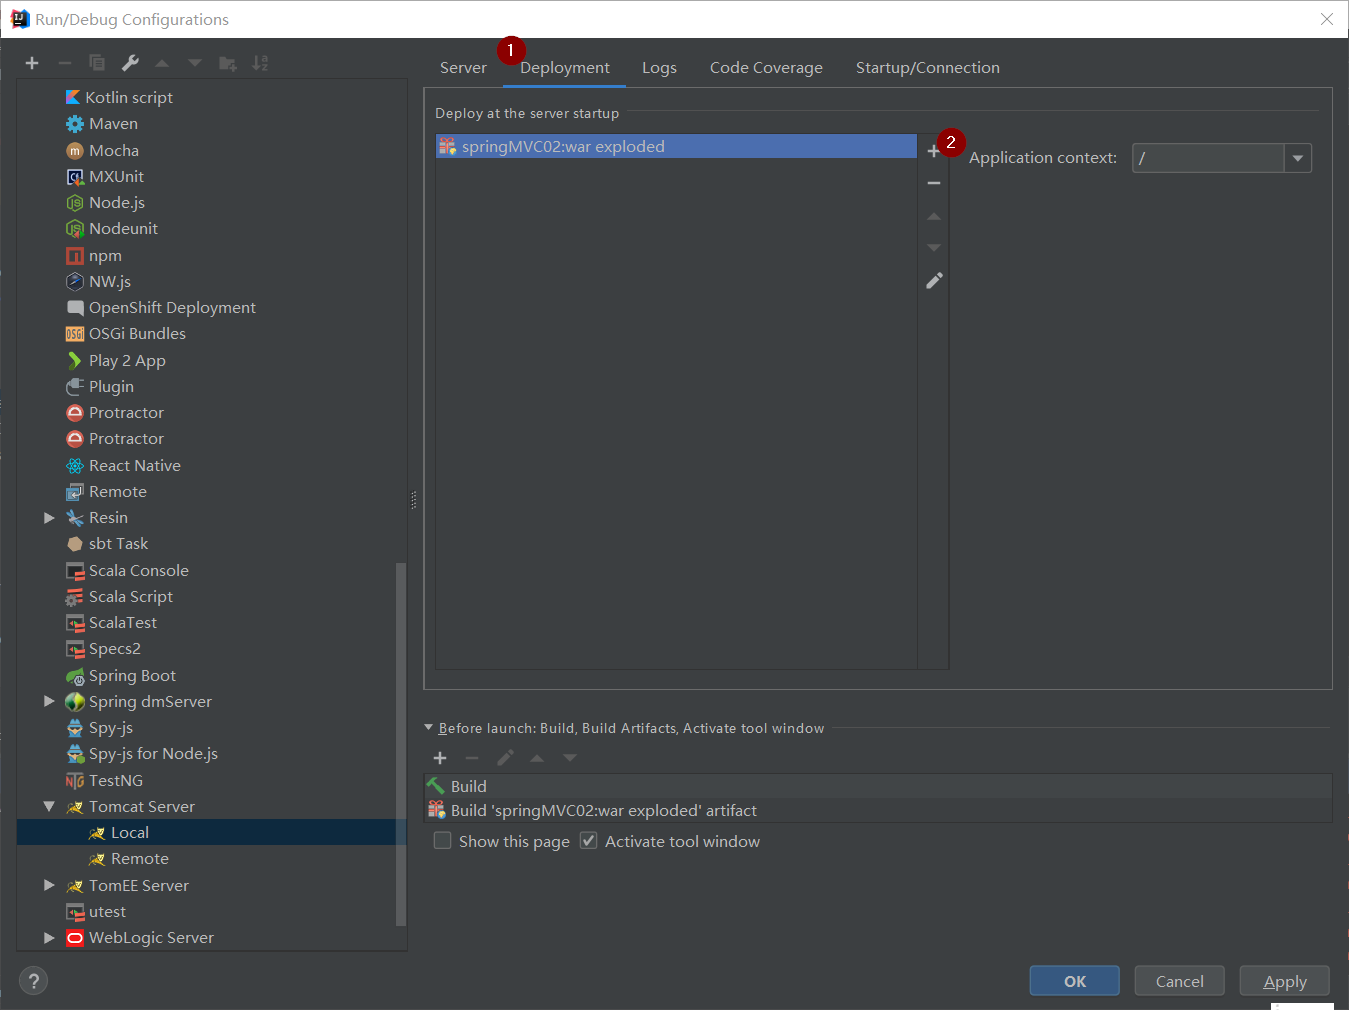Add artifact to deploy list

[933, 151]
